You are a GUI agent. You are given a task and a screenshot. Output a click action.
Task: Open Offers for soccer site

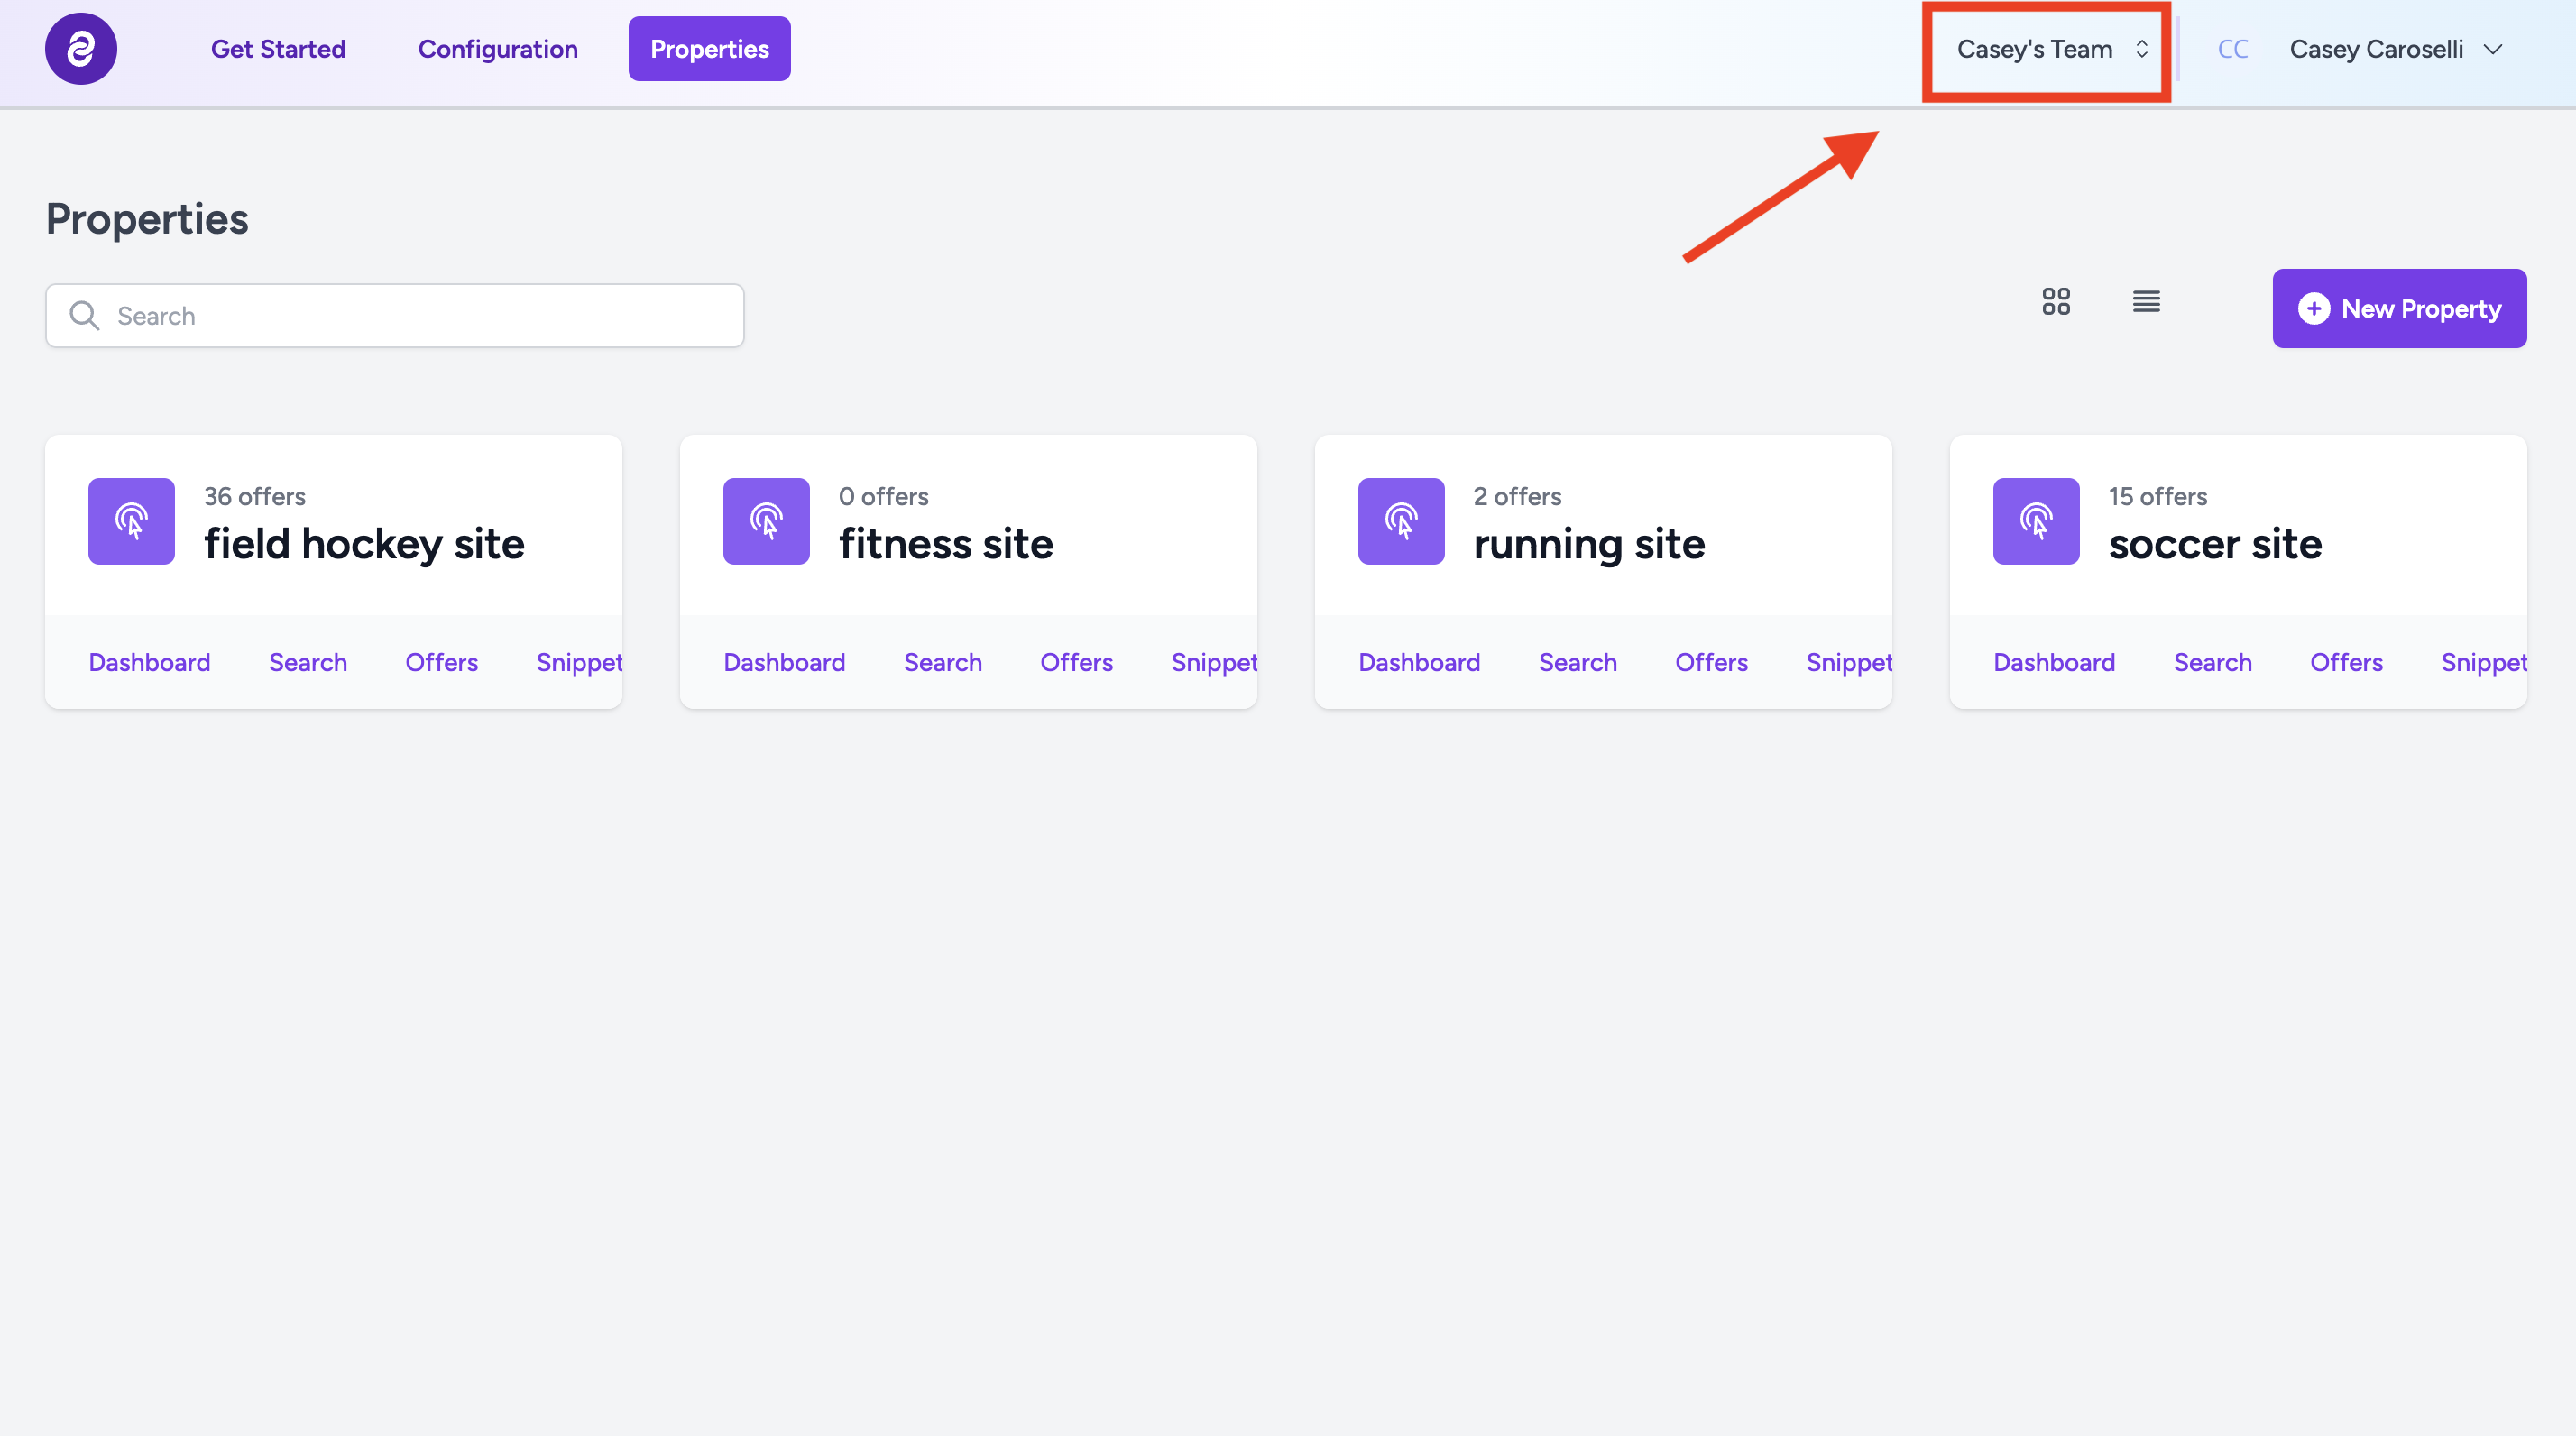2346,663
